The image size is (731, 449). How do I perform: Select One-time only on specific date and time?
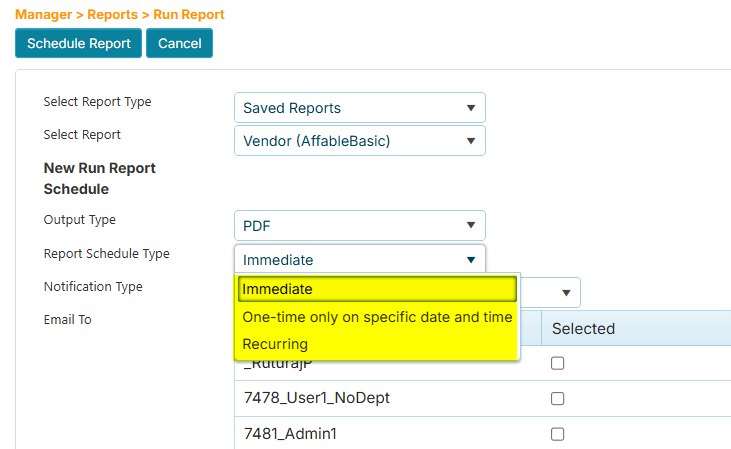pos(377,317)
